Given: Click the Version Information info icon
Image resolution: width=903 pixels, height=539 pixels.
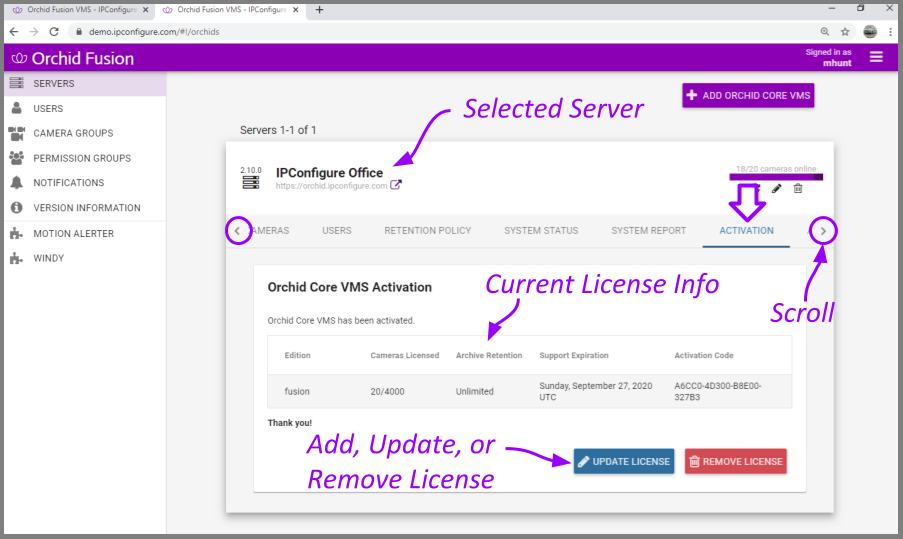Looking at the screenshot, I should (x=17, y=207).
